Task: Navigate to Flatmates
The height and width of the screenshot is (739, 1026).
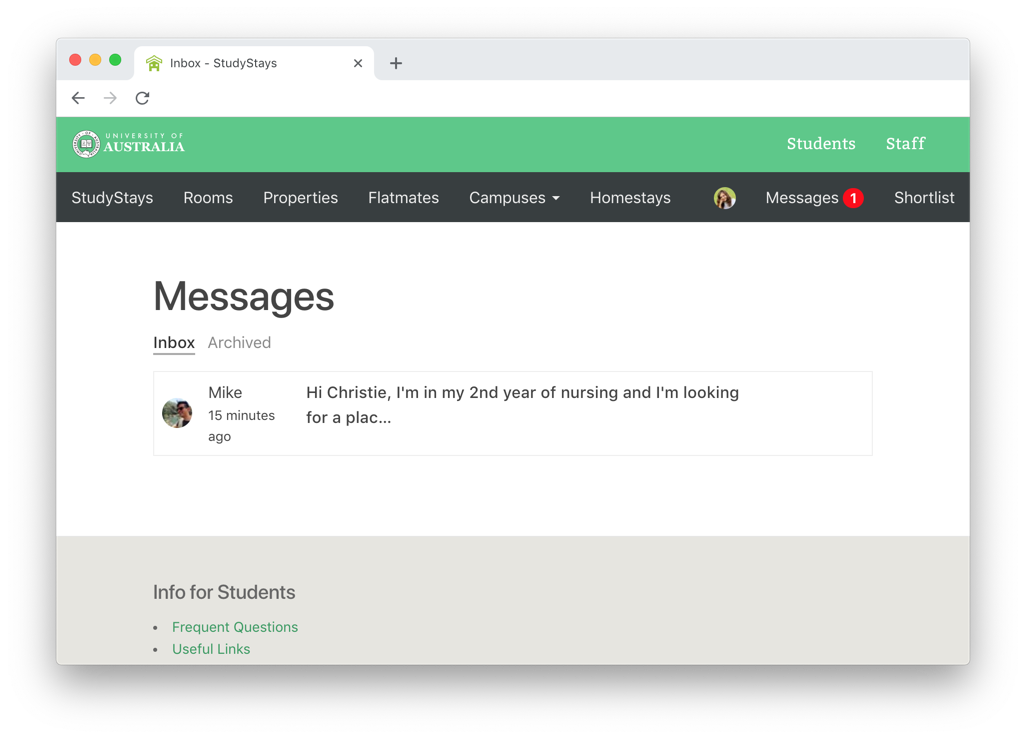Action: click(x=403, y=198)
